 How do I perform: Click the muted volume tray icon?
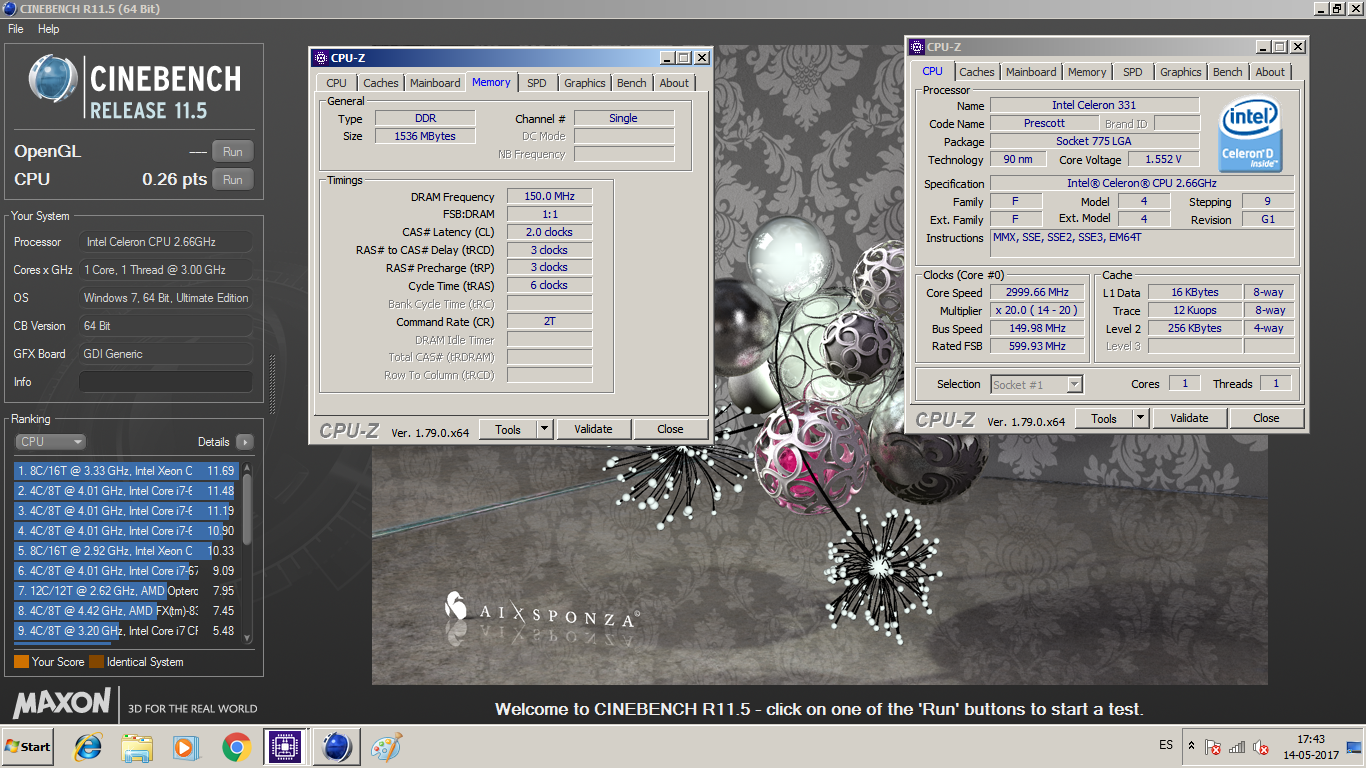tap(1262, 747)
